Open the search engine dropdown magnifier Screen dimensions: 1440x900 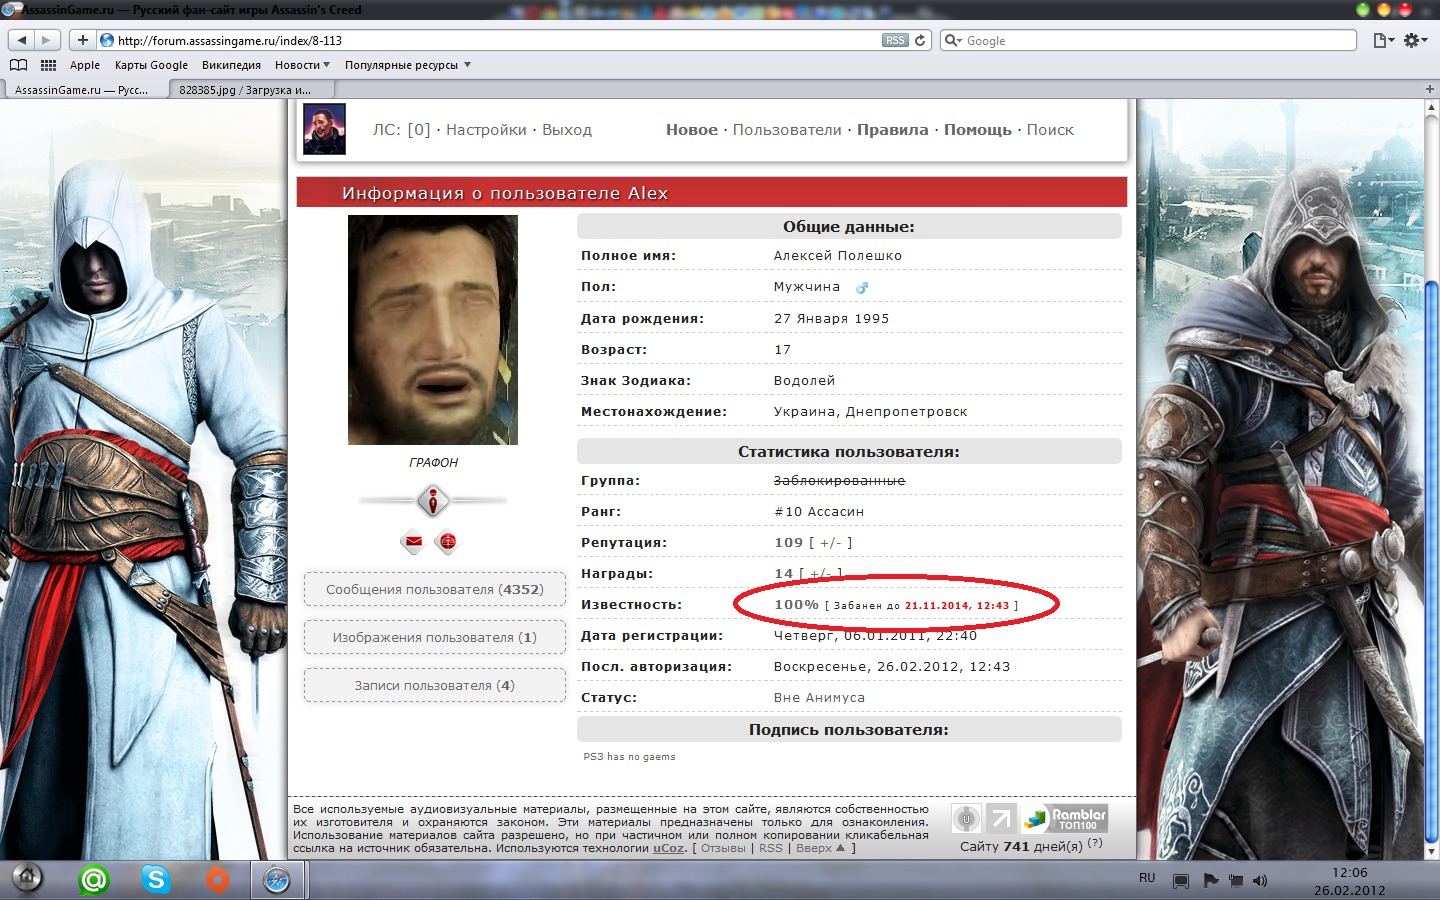click(953, 40)
